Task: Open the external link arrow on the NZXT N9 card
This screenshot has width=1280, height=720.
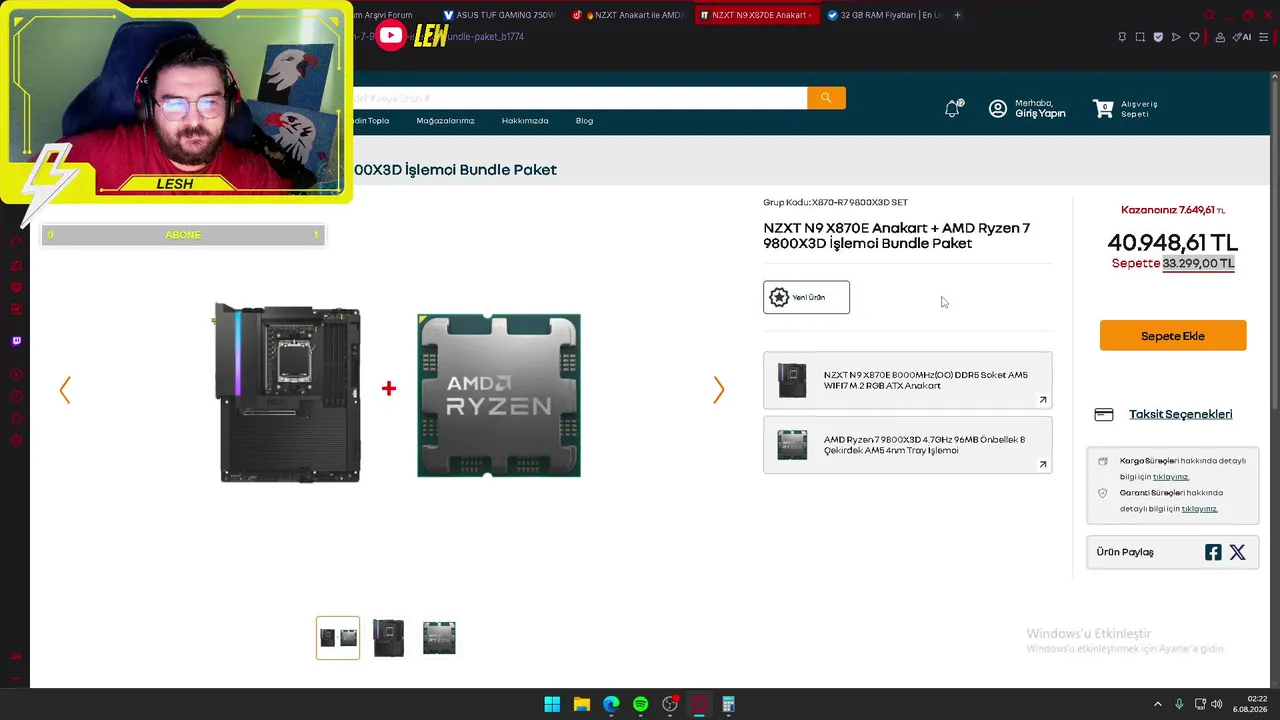Action: [1042, 400]
